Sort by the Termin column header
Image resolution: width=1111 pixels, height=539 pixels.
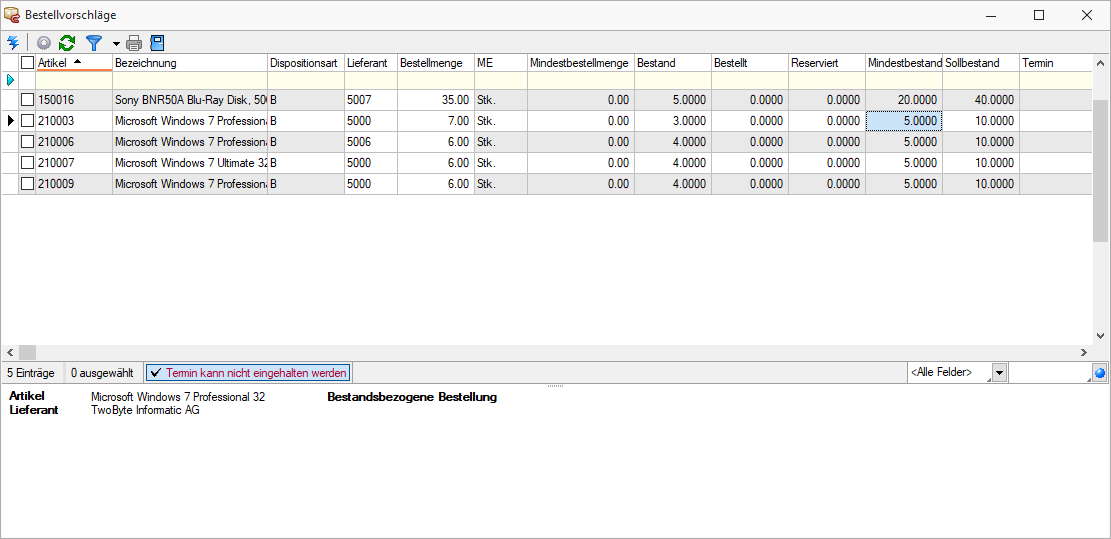[x=1054, y=63]
